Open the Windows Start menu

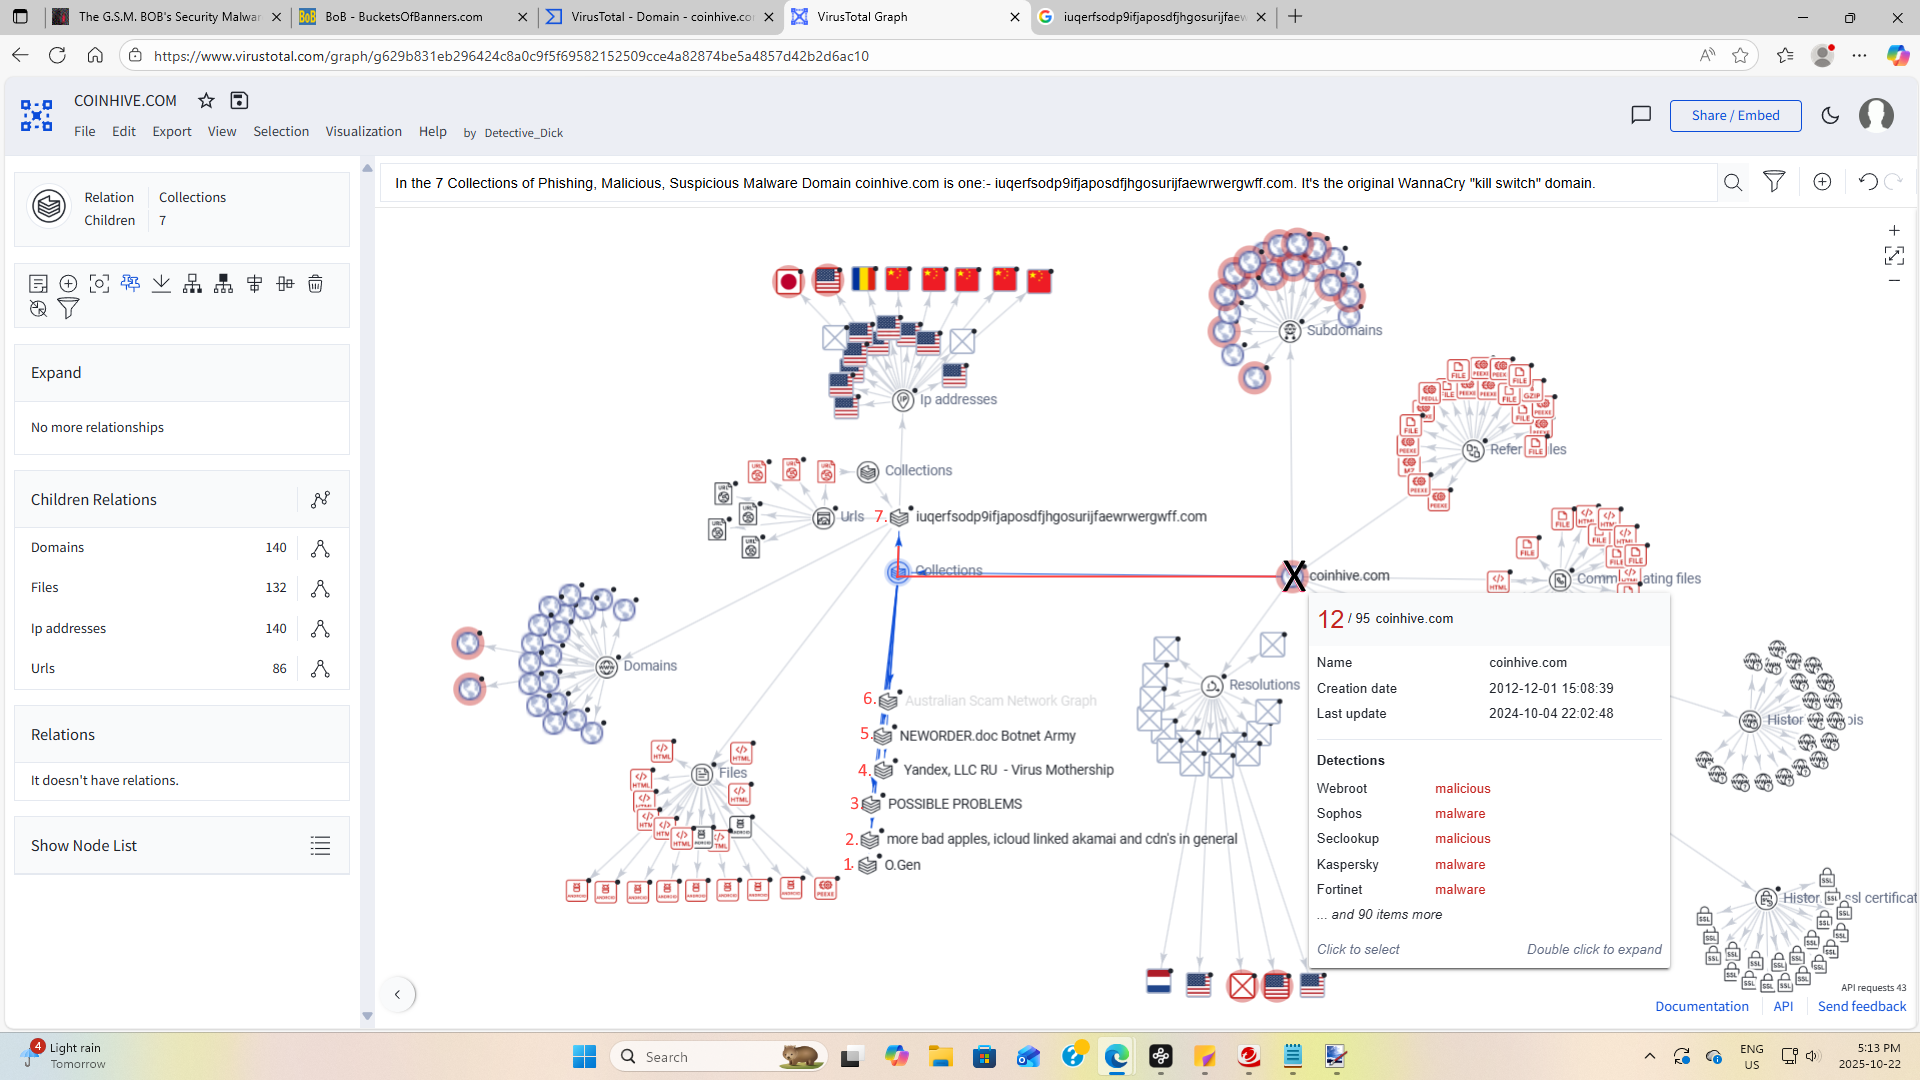[584, 1057]
